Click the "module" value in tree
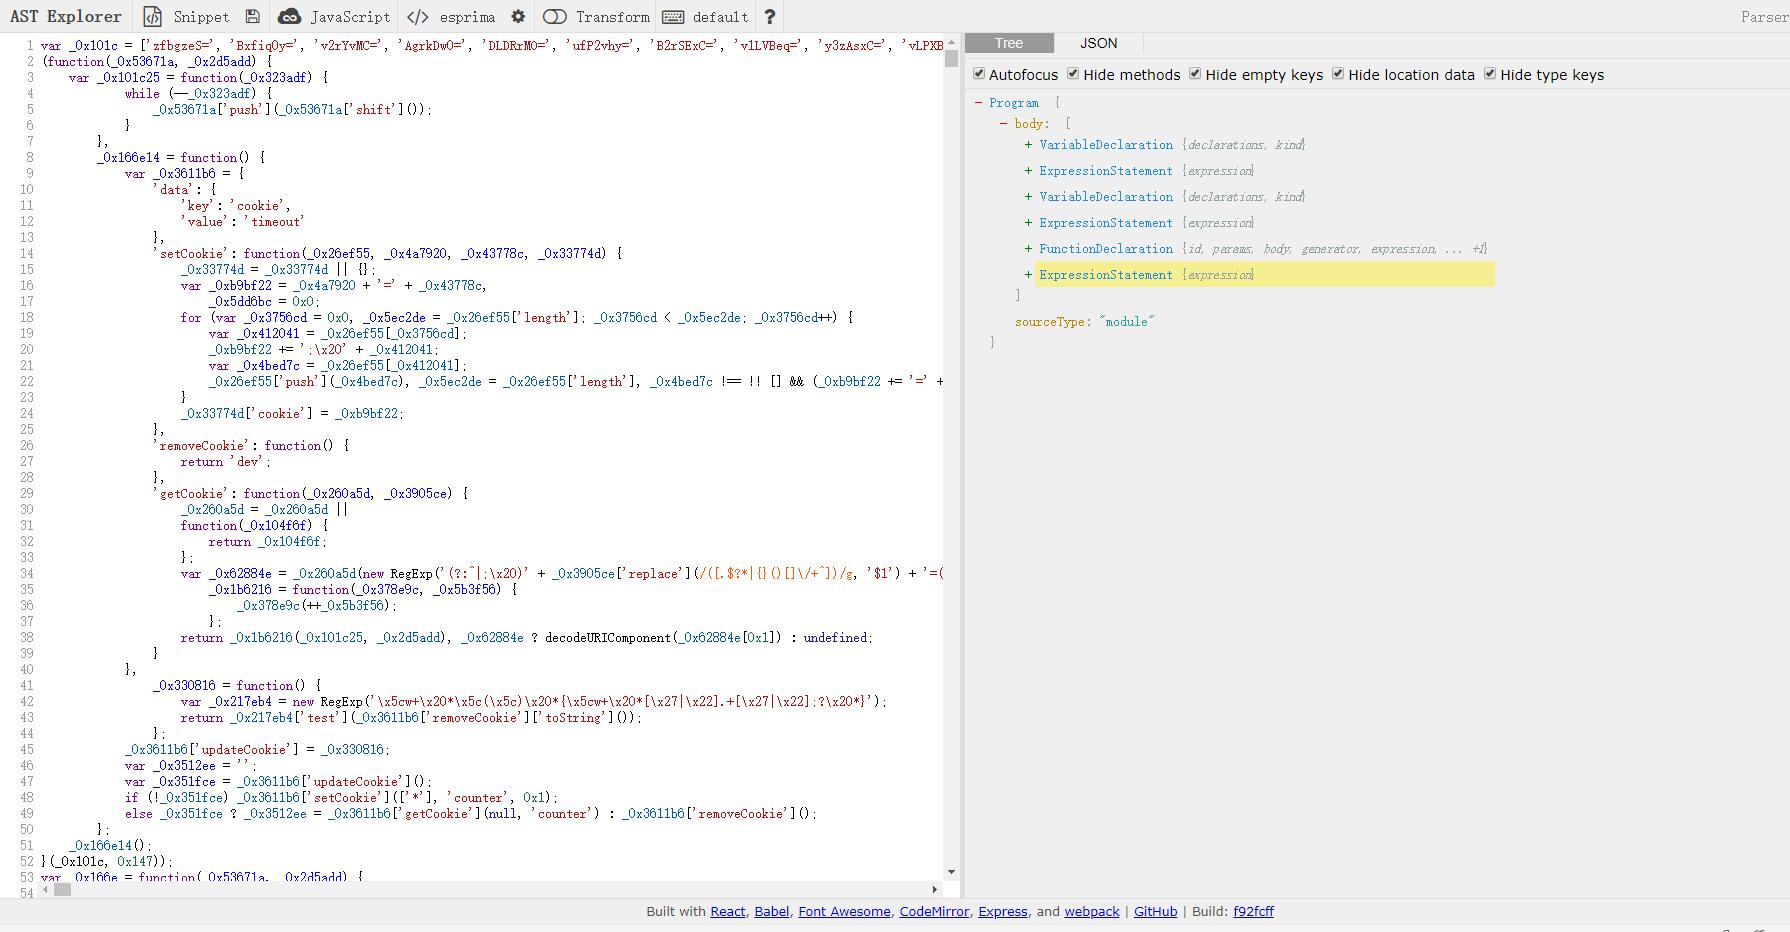The height and width of the screenshot is (932, 1790). click(1127, 322)
